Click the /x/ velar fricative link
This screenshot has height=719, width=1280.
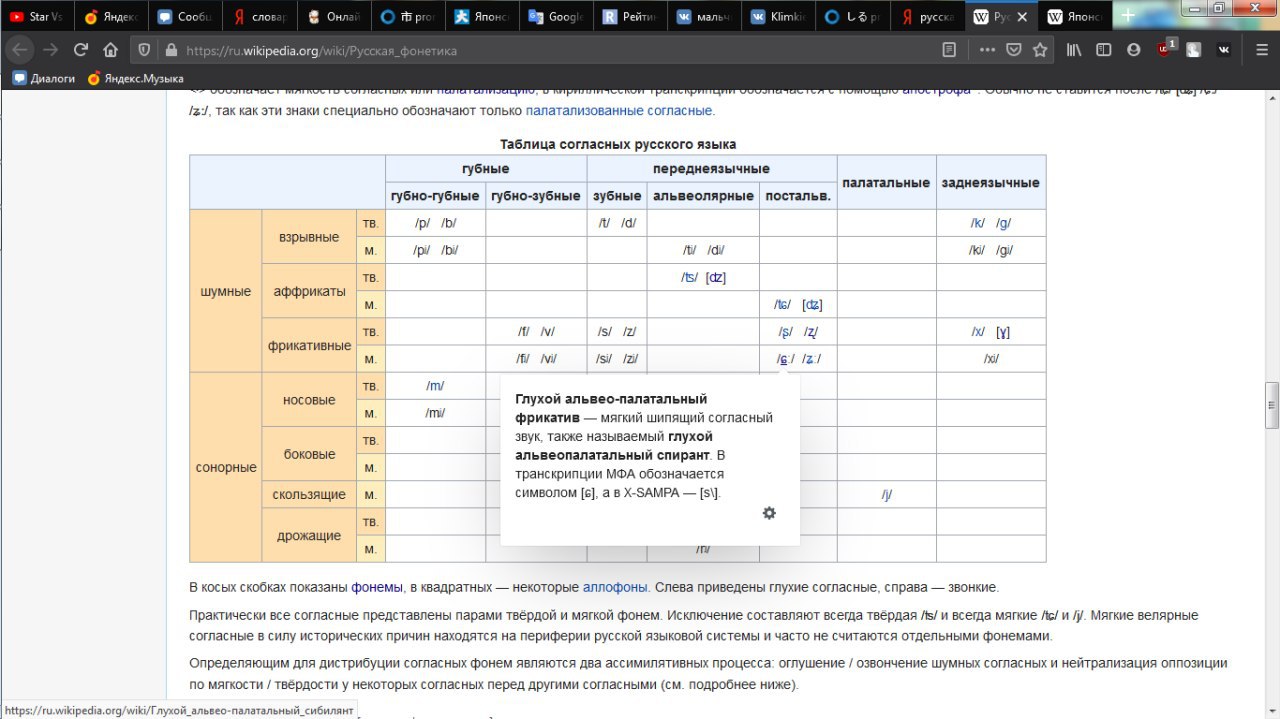(978, 332)
